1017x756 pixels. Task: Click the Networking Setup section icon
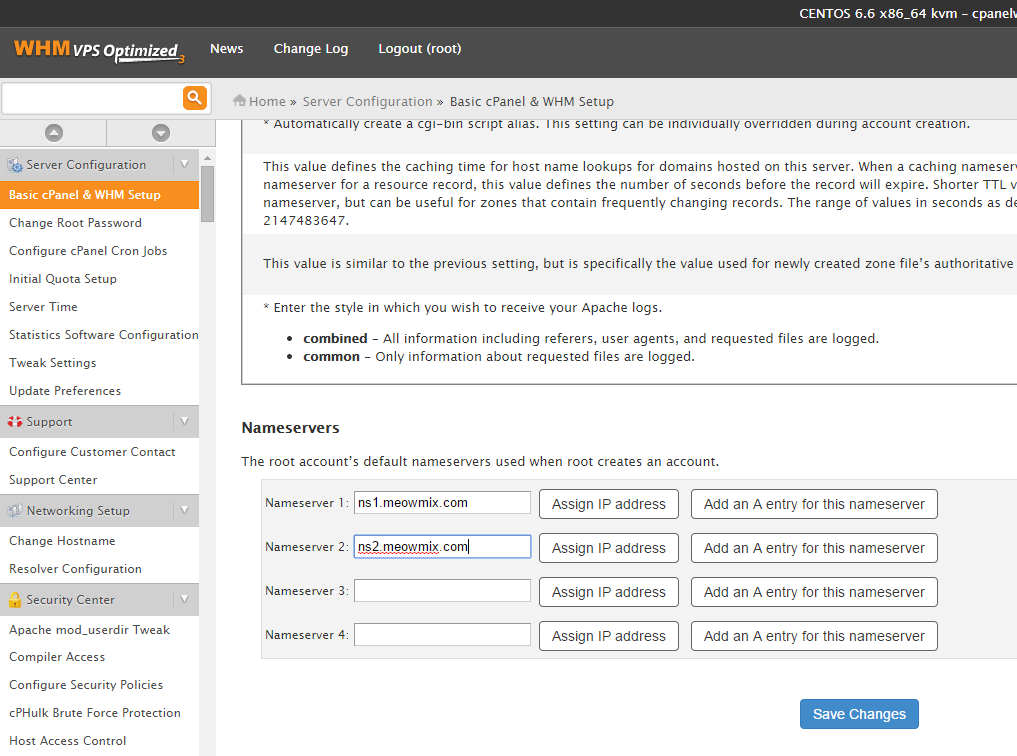pos(15,511)
